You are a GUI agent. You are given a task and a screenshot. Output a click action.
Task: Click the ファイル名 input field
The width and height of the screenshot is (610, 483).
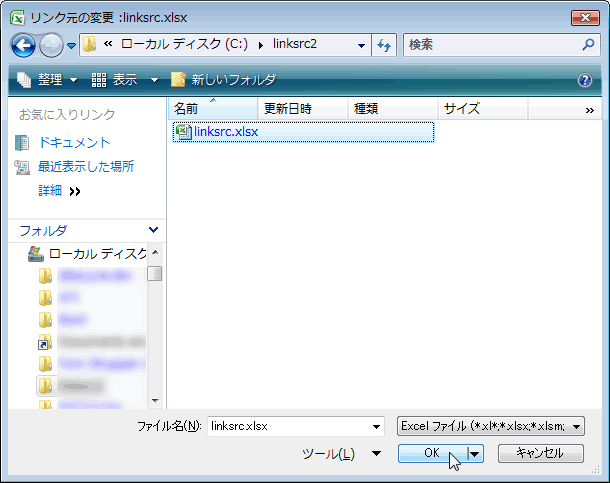(x=288, y=426)
